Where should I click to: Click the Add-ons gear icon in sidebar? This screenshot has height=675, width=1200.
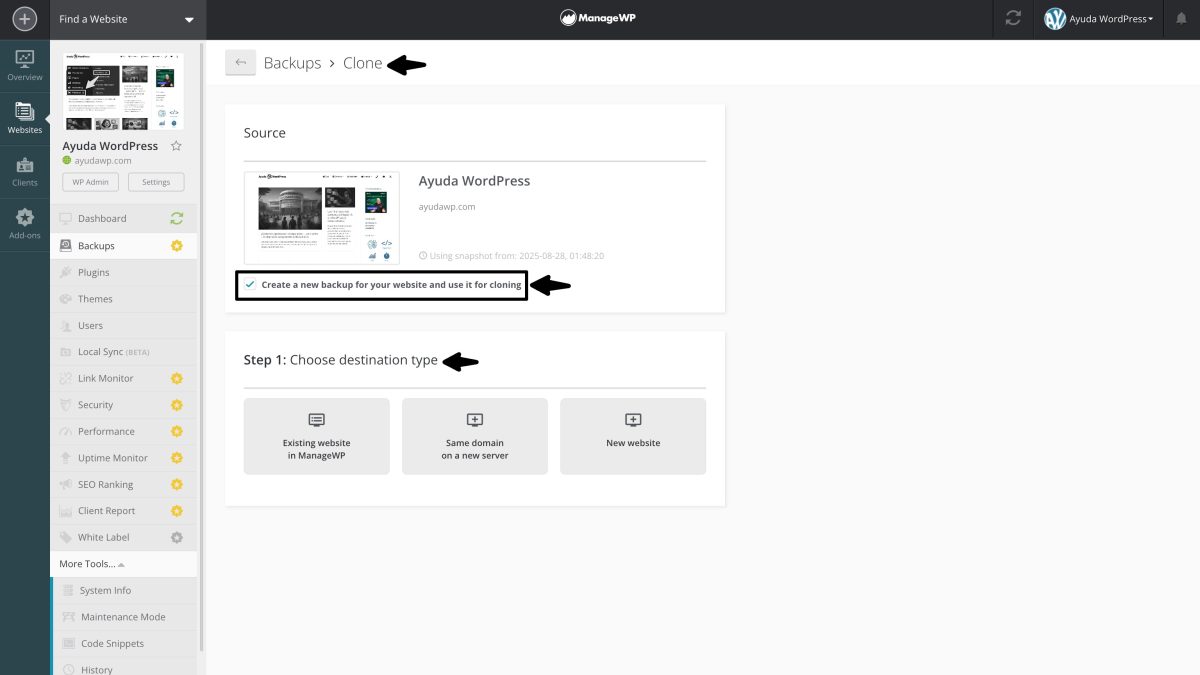(24, 220)
